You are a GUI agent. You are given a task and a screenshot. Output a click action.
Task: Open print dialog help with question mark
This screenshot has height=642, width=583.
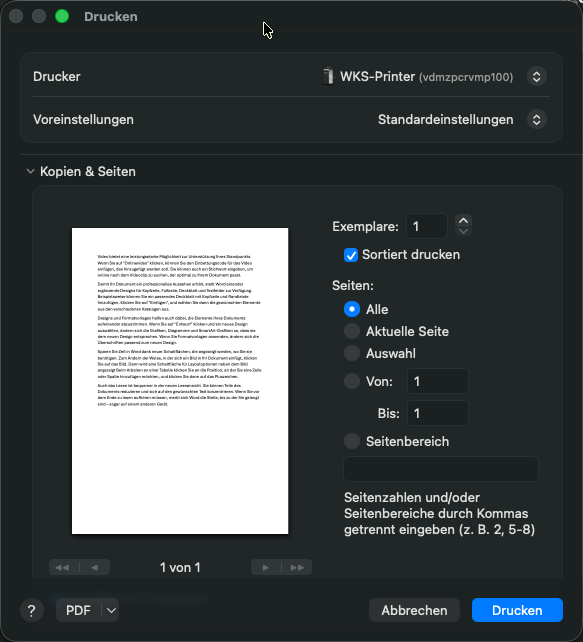click(32, 610)
